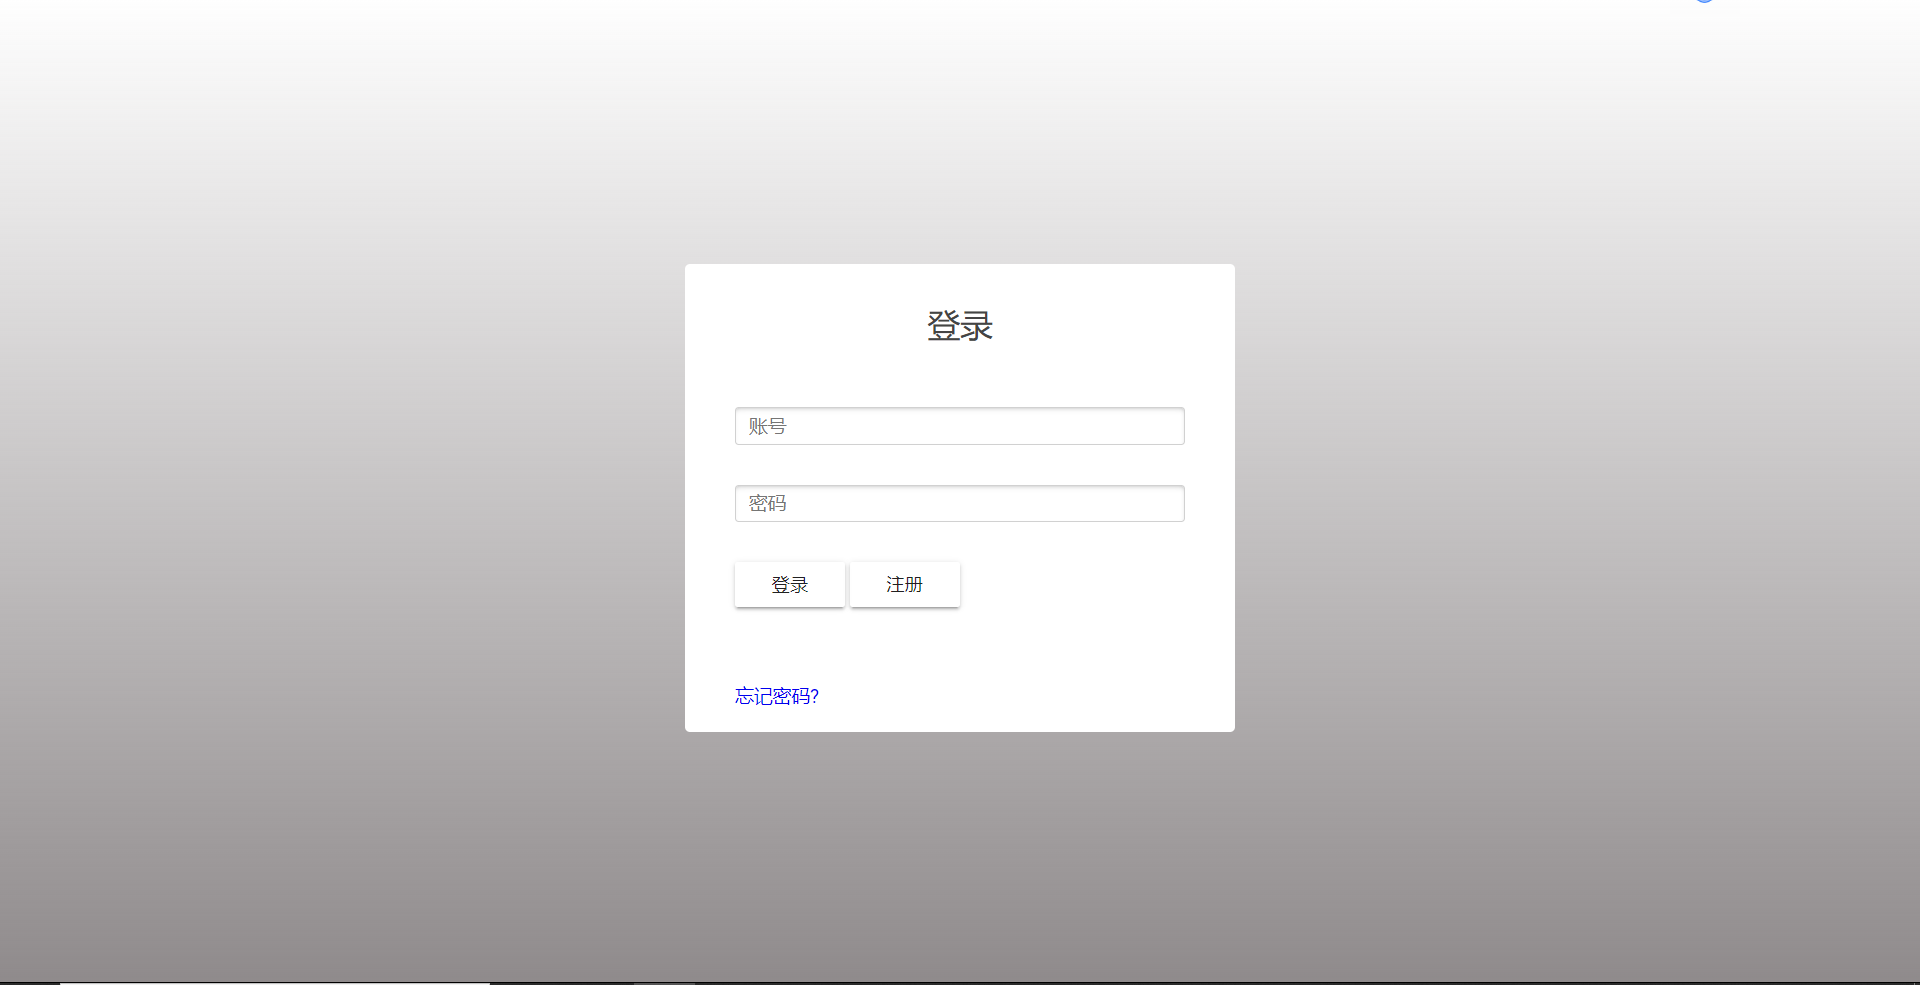Click the partially visible blue circle icon

click(x=1703, y=4)
